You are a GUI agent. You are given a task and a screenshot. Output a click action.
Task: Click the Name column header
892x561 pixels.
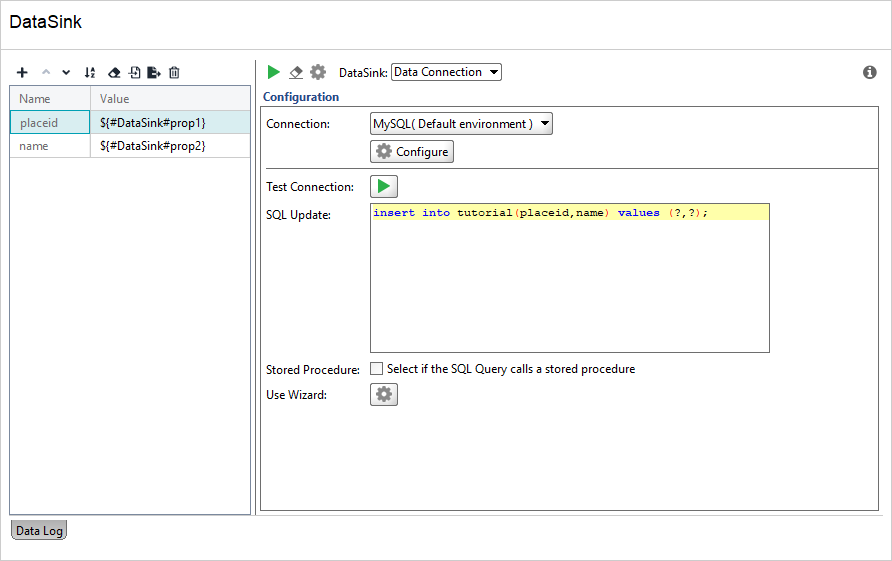pos(50,98)
